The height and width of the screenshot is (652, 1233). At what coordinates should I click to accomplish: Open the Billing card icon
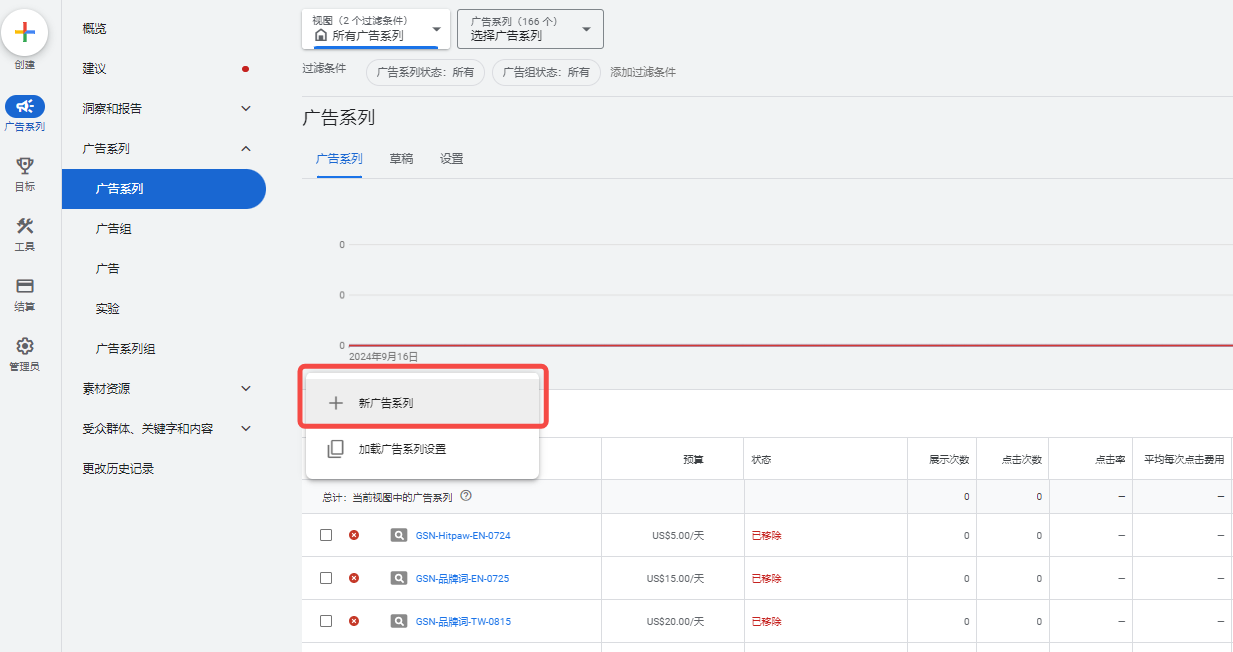[x=25, y=286]
